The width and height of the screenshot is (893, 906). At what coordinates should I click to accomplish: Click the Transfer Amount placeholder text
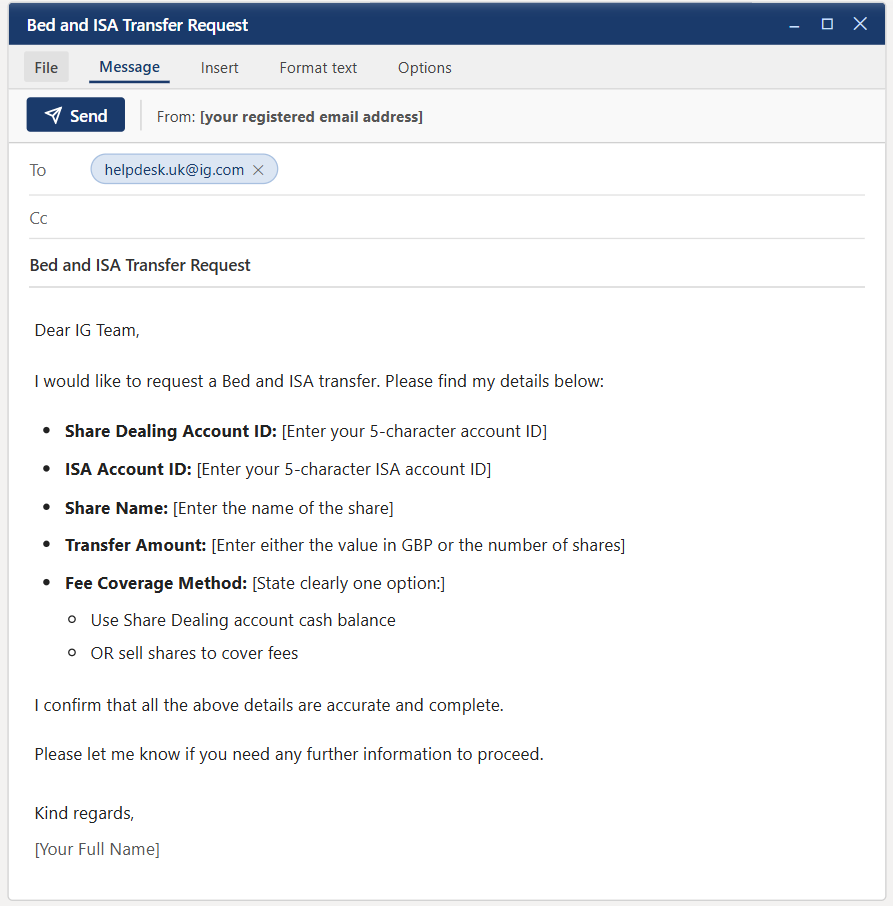[x=418, y=546]
